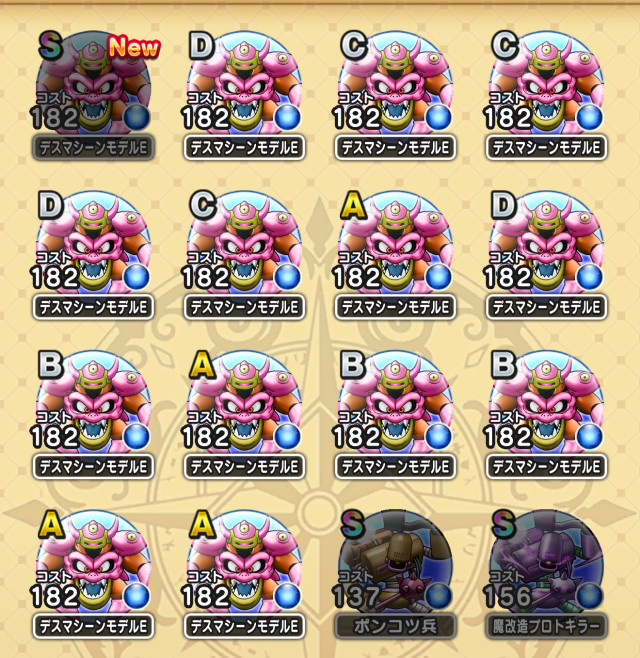The image size is (640, 658).
Task: Tap the cost 137 number
Action: (356, 596)
